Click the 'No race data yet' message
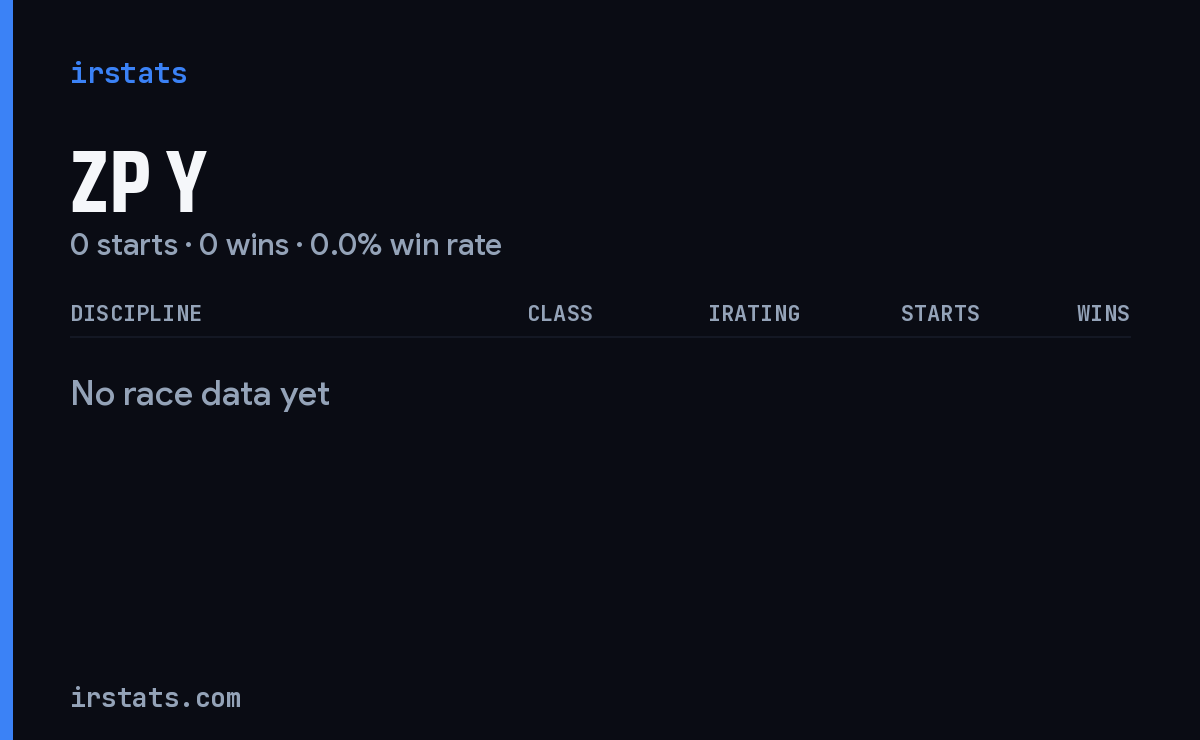 click(x=200, y=394)
